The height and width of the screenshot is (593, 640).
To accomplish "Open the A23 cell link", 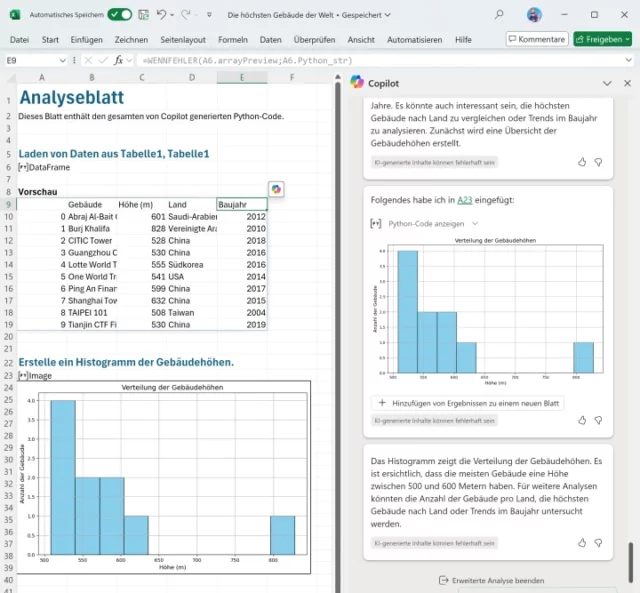I will tap(464, 200).
